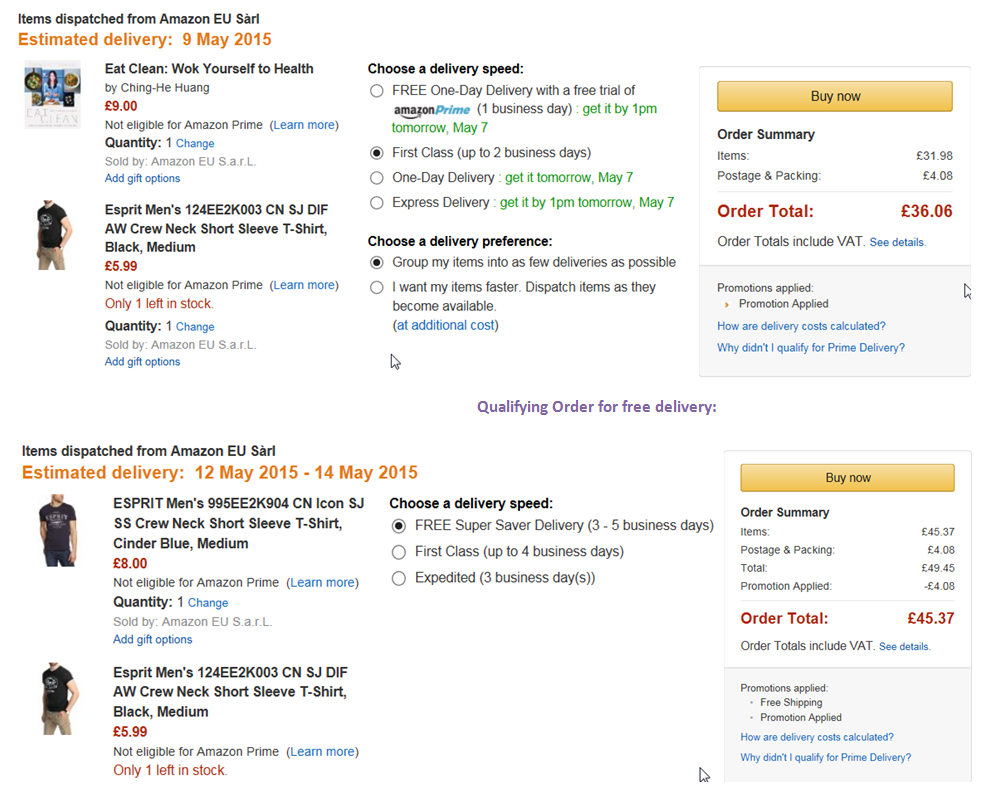990x800 pixels.
Task: Open 'How are delivery costs calculated?' in top summary
Action: pos(801,326)
